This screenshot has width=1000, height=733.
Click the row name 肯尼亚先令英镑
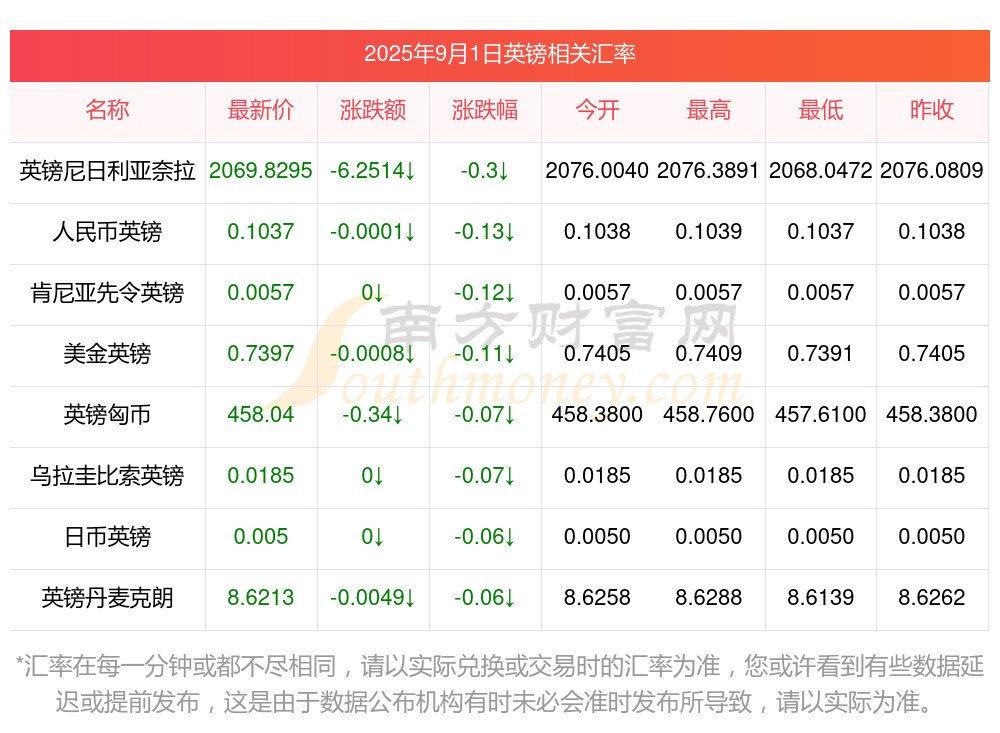[x=107, y=292]
